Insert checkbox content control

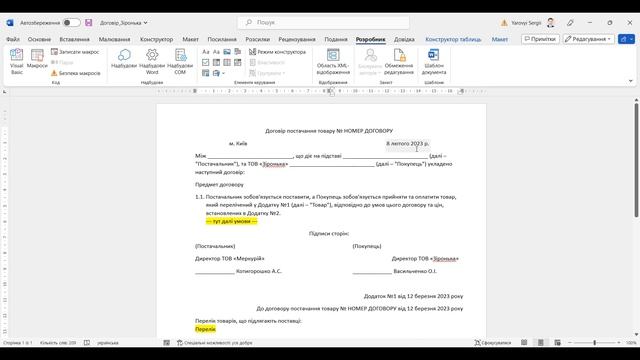(206, 62)
